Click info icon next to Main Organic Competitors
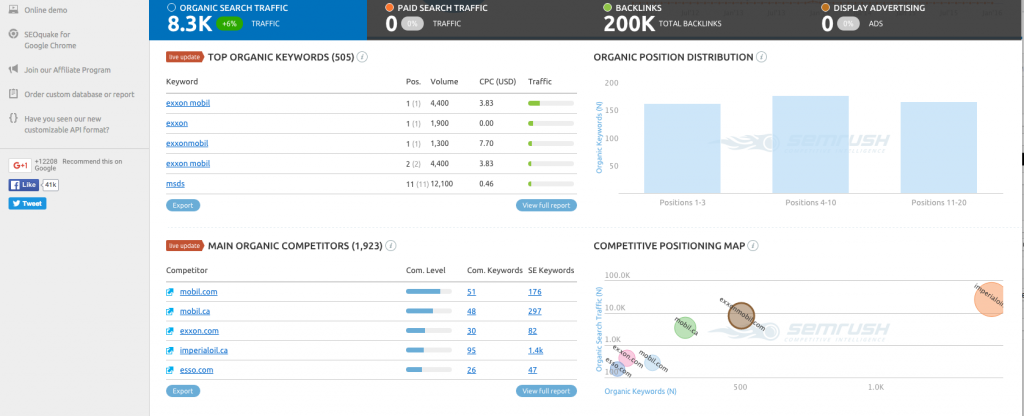 coord(391,246)
